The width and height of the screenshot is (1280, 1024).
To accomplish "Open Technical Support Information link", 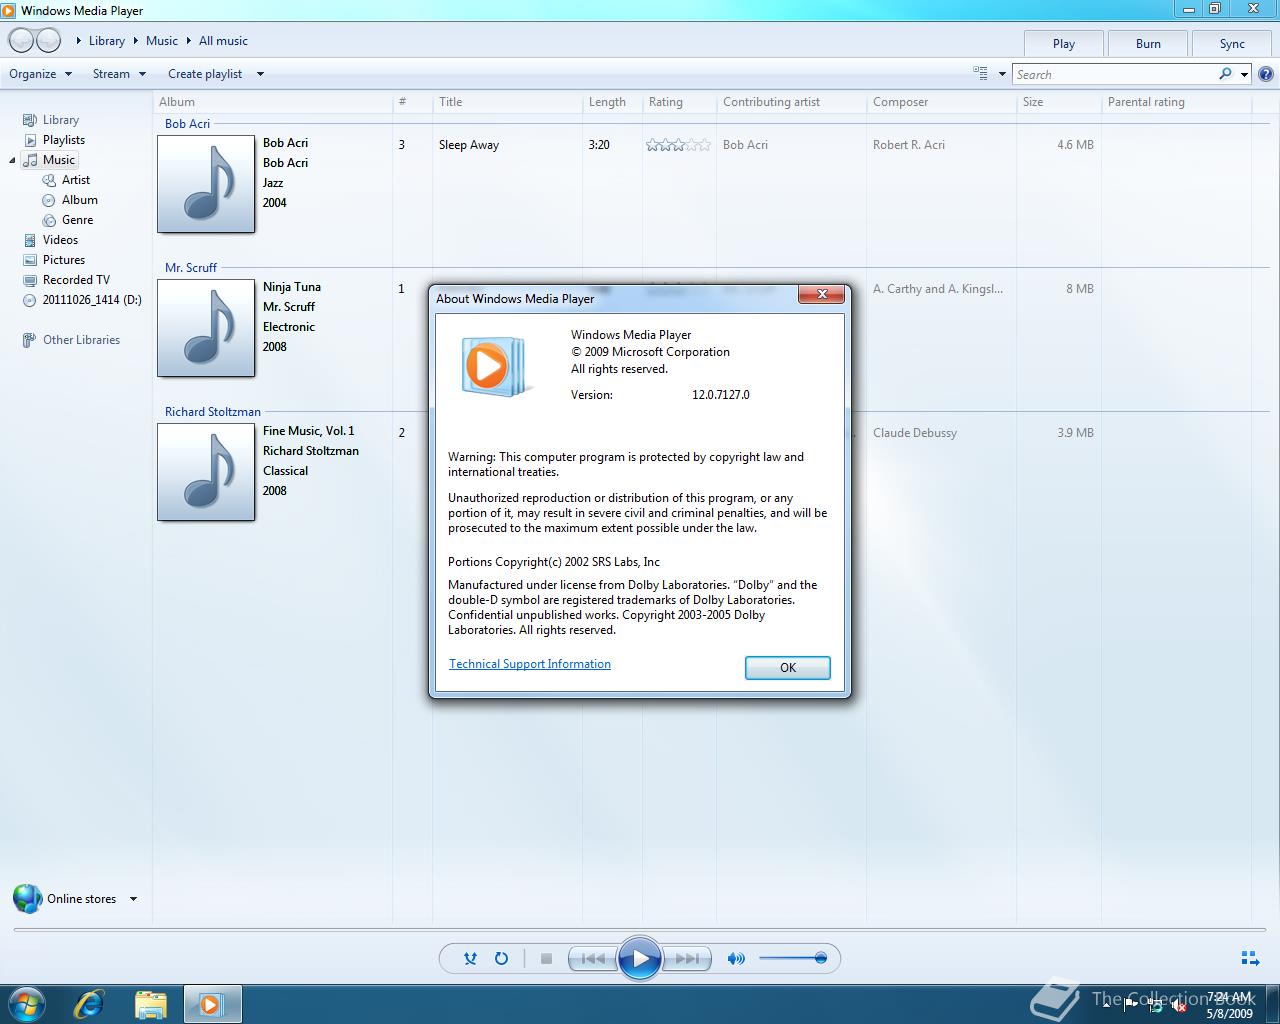I will click(529, 664).
